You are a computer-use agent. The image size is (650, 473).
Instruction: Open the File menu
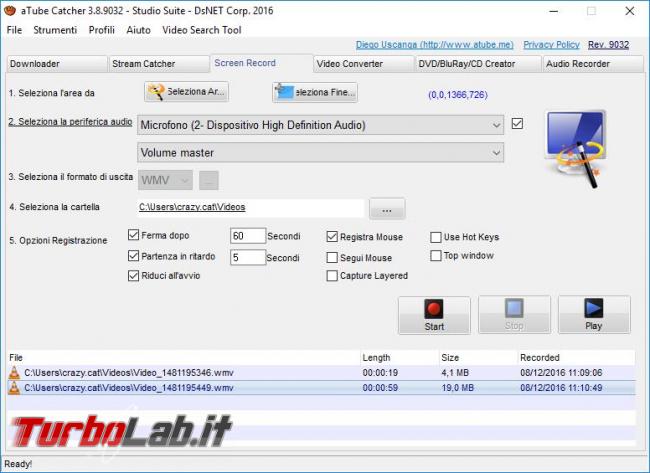[x=15, y=30]
